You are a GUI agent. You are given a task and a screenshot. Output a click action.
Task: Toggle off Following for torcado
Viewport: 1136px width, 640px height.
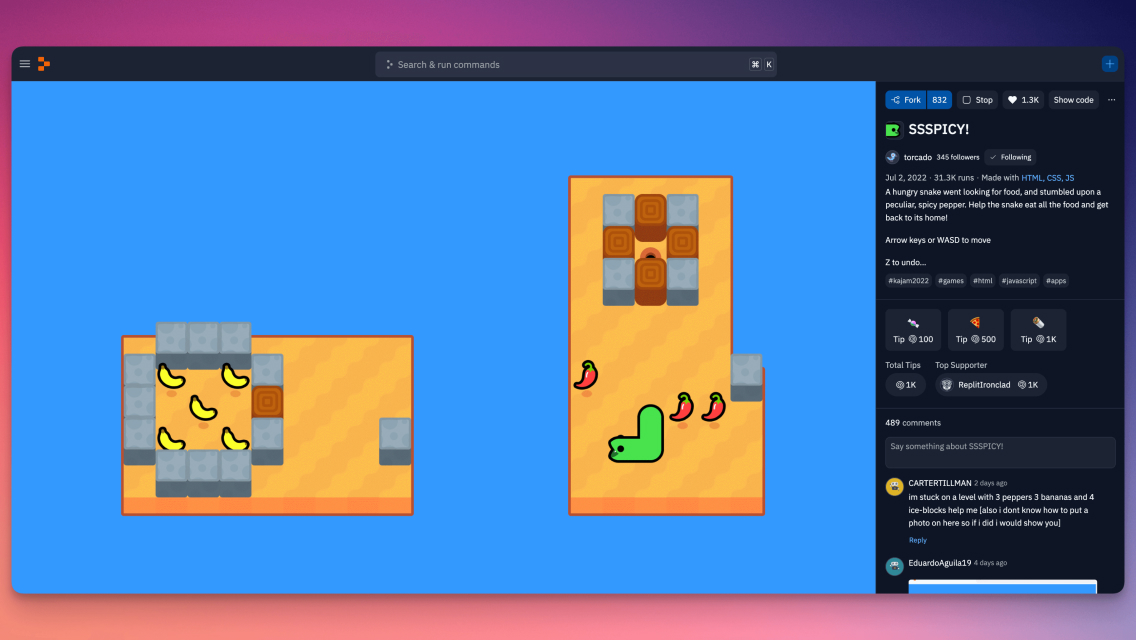tap(1010, 157)
